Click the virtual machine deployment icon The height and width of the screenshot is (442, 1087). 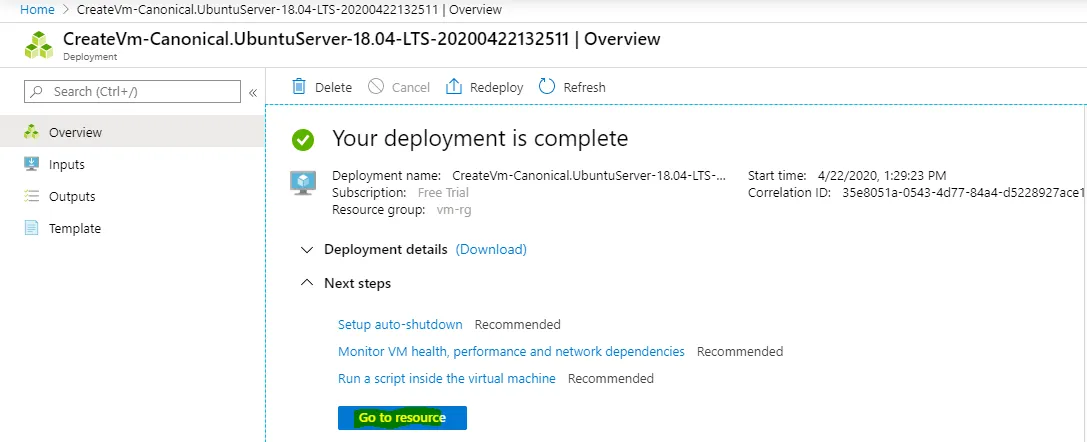pyautogui.click(x=303, y=183)
